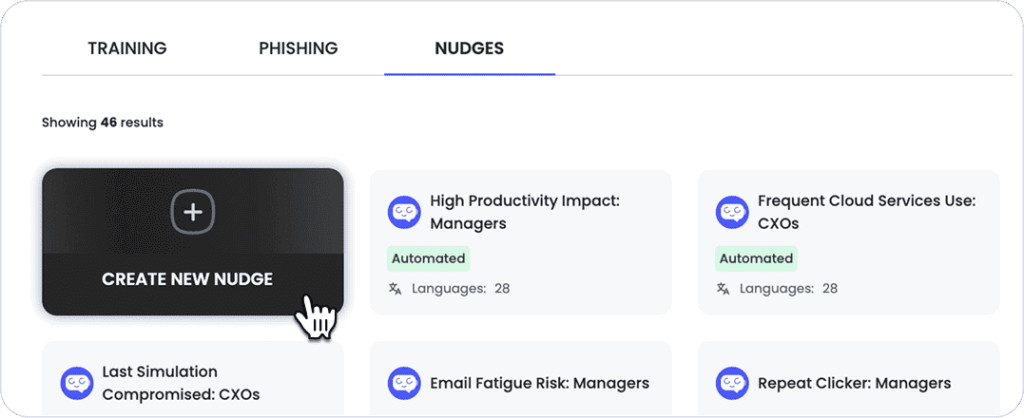Click the Repeat Clicker bot icon

[x=732, y=383]
